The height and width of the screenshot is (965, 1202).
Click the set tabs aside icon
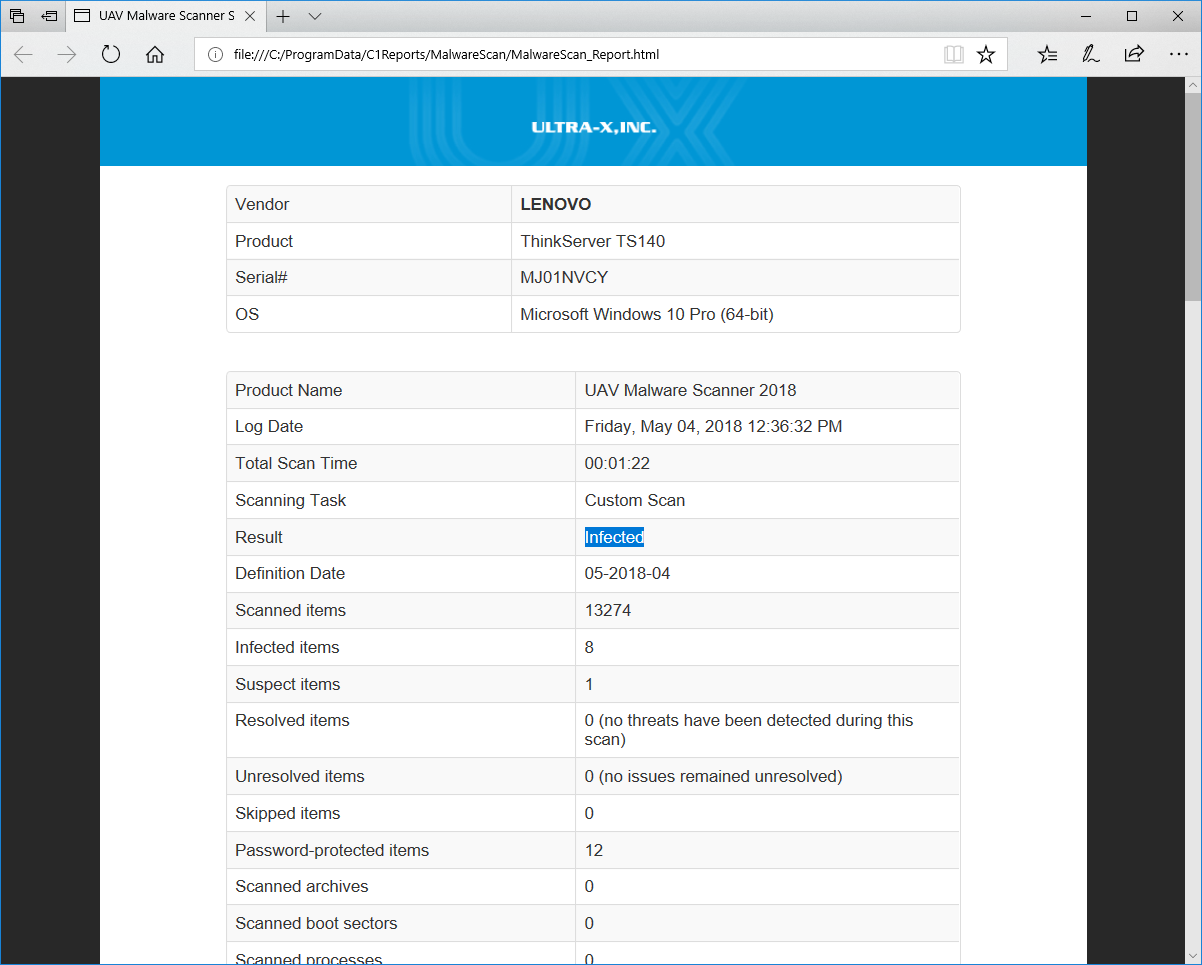pyautogui.click(x=49, y=16)
